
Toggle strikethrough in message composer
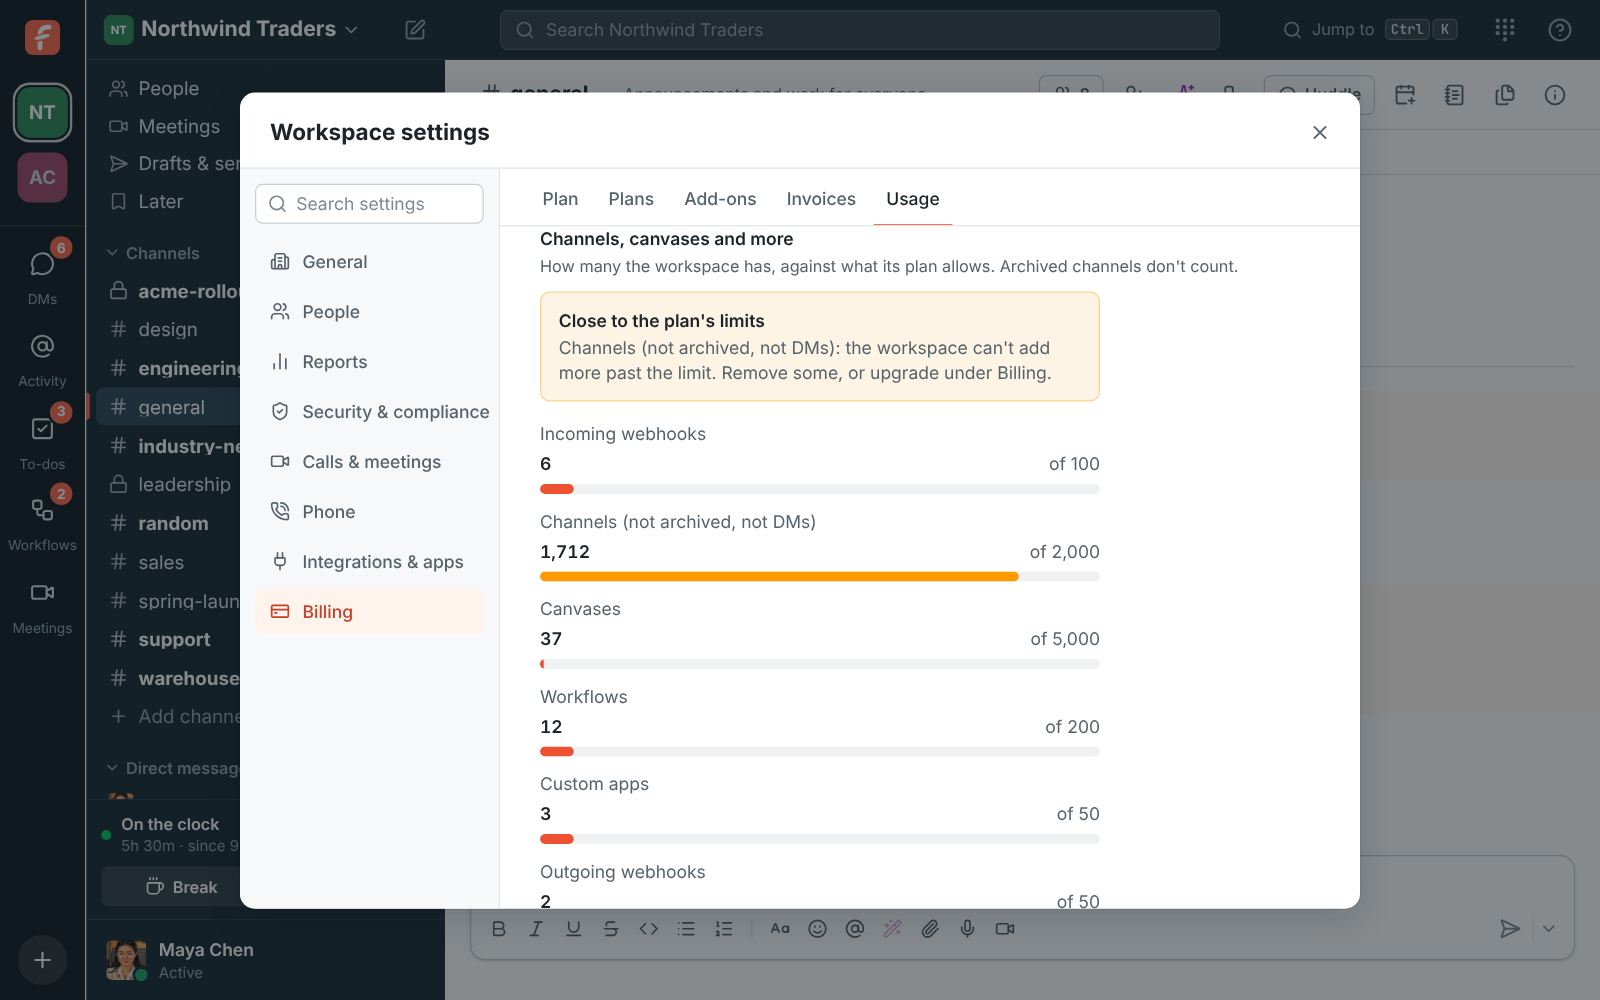pos(611,929)
